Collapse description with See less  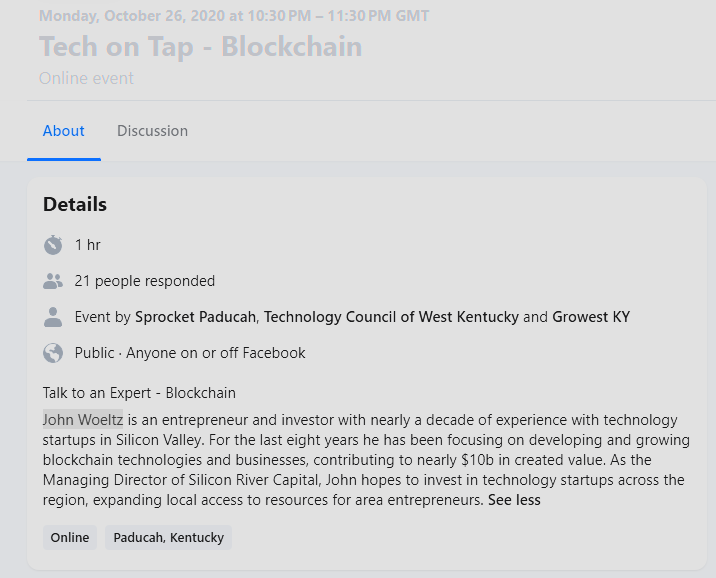click(514, 500)
